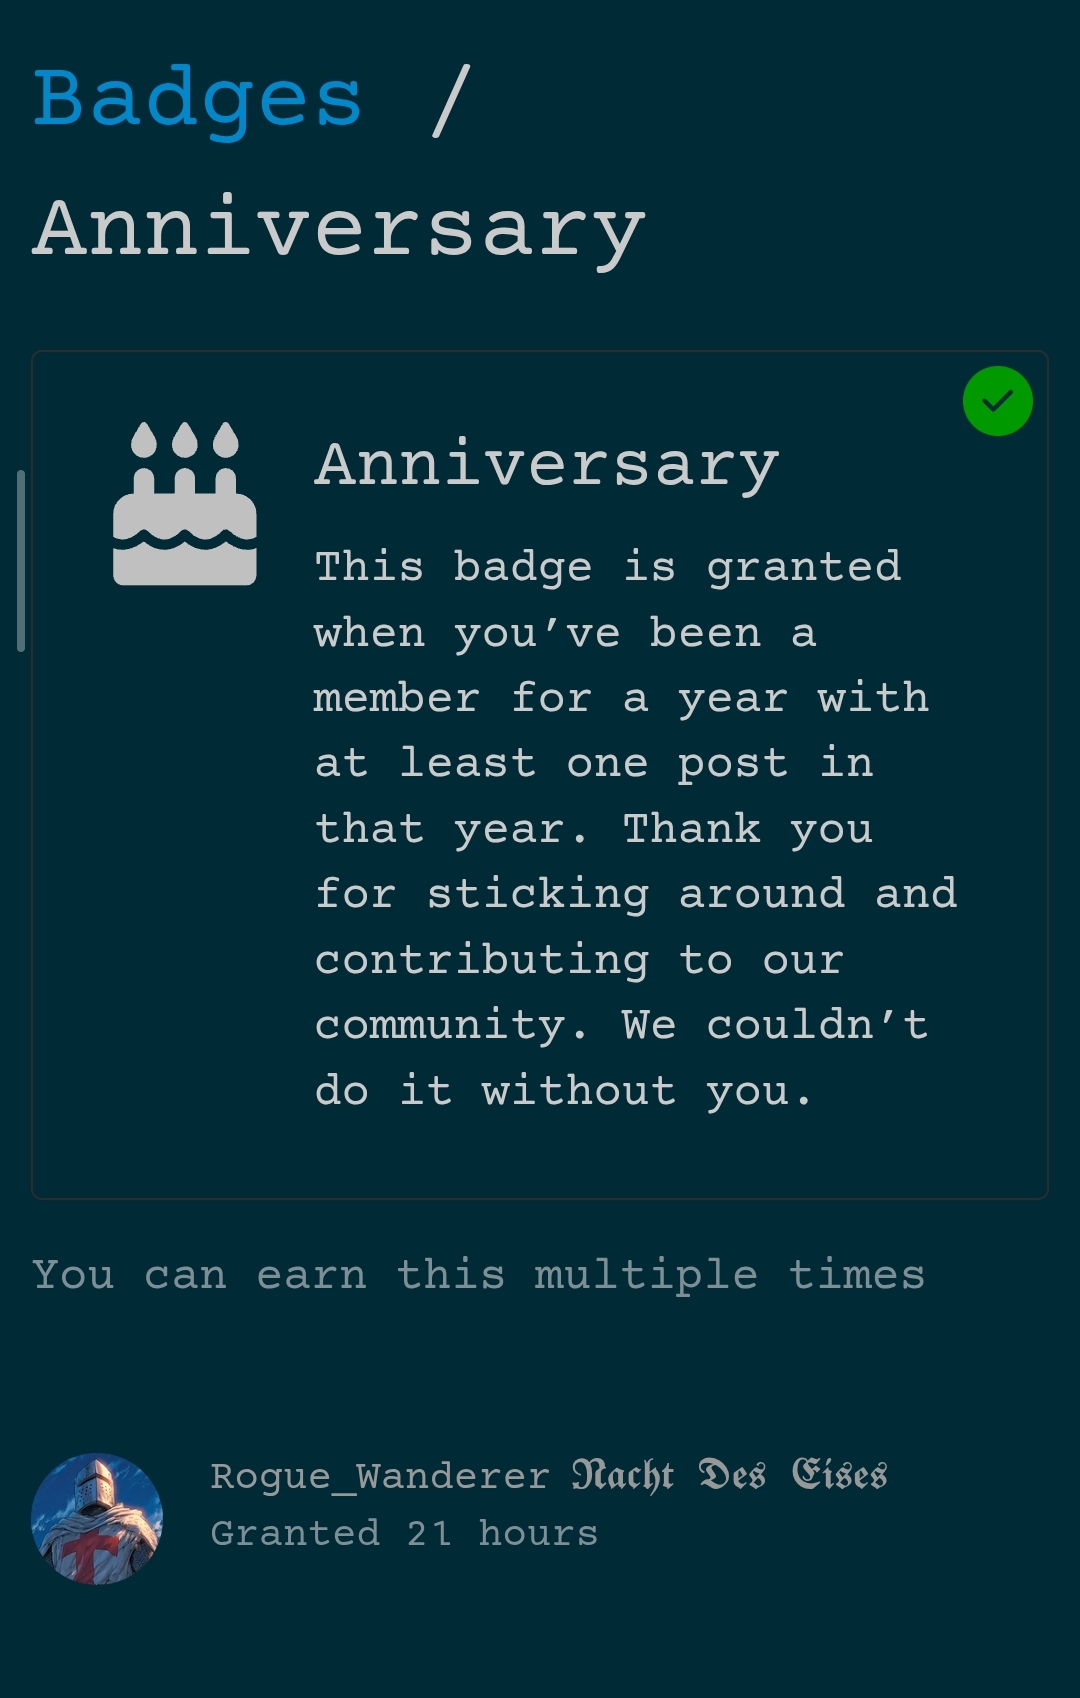Screen dimensions: 1080x1698
Task: Click the Anniversary page heading
Action: point(339,229)
